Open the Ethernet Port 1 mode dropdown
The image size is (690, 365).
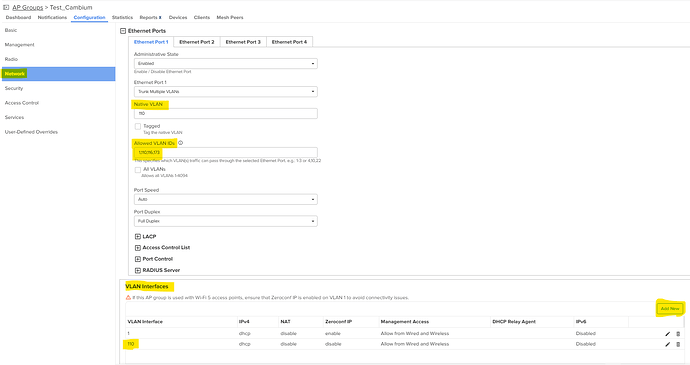(226, 92)
